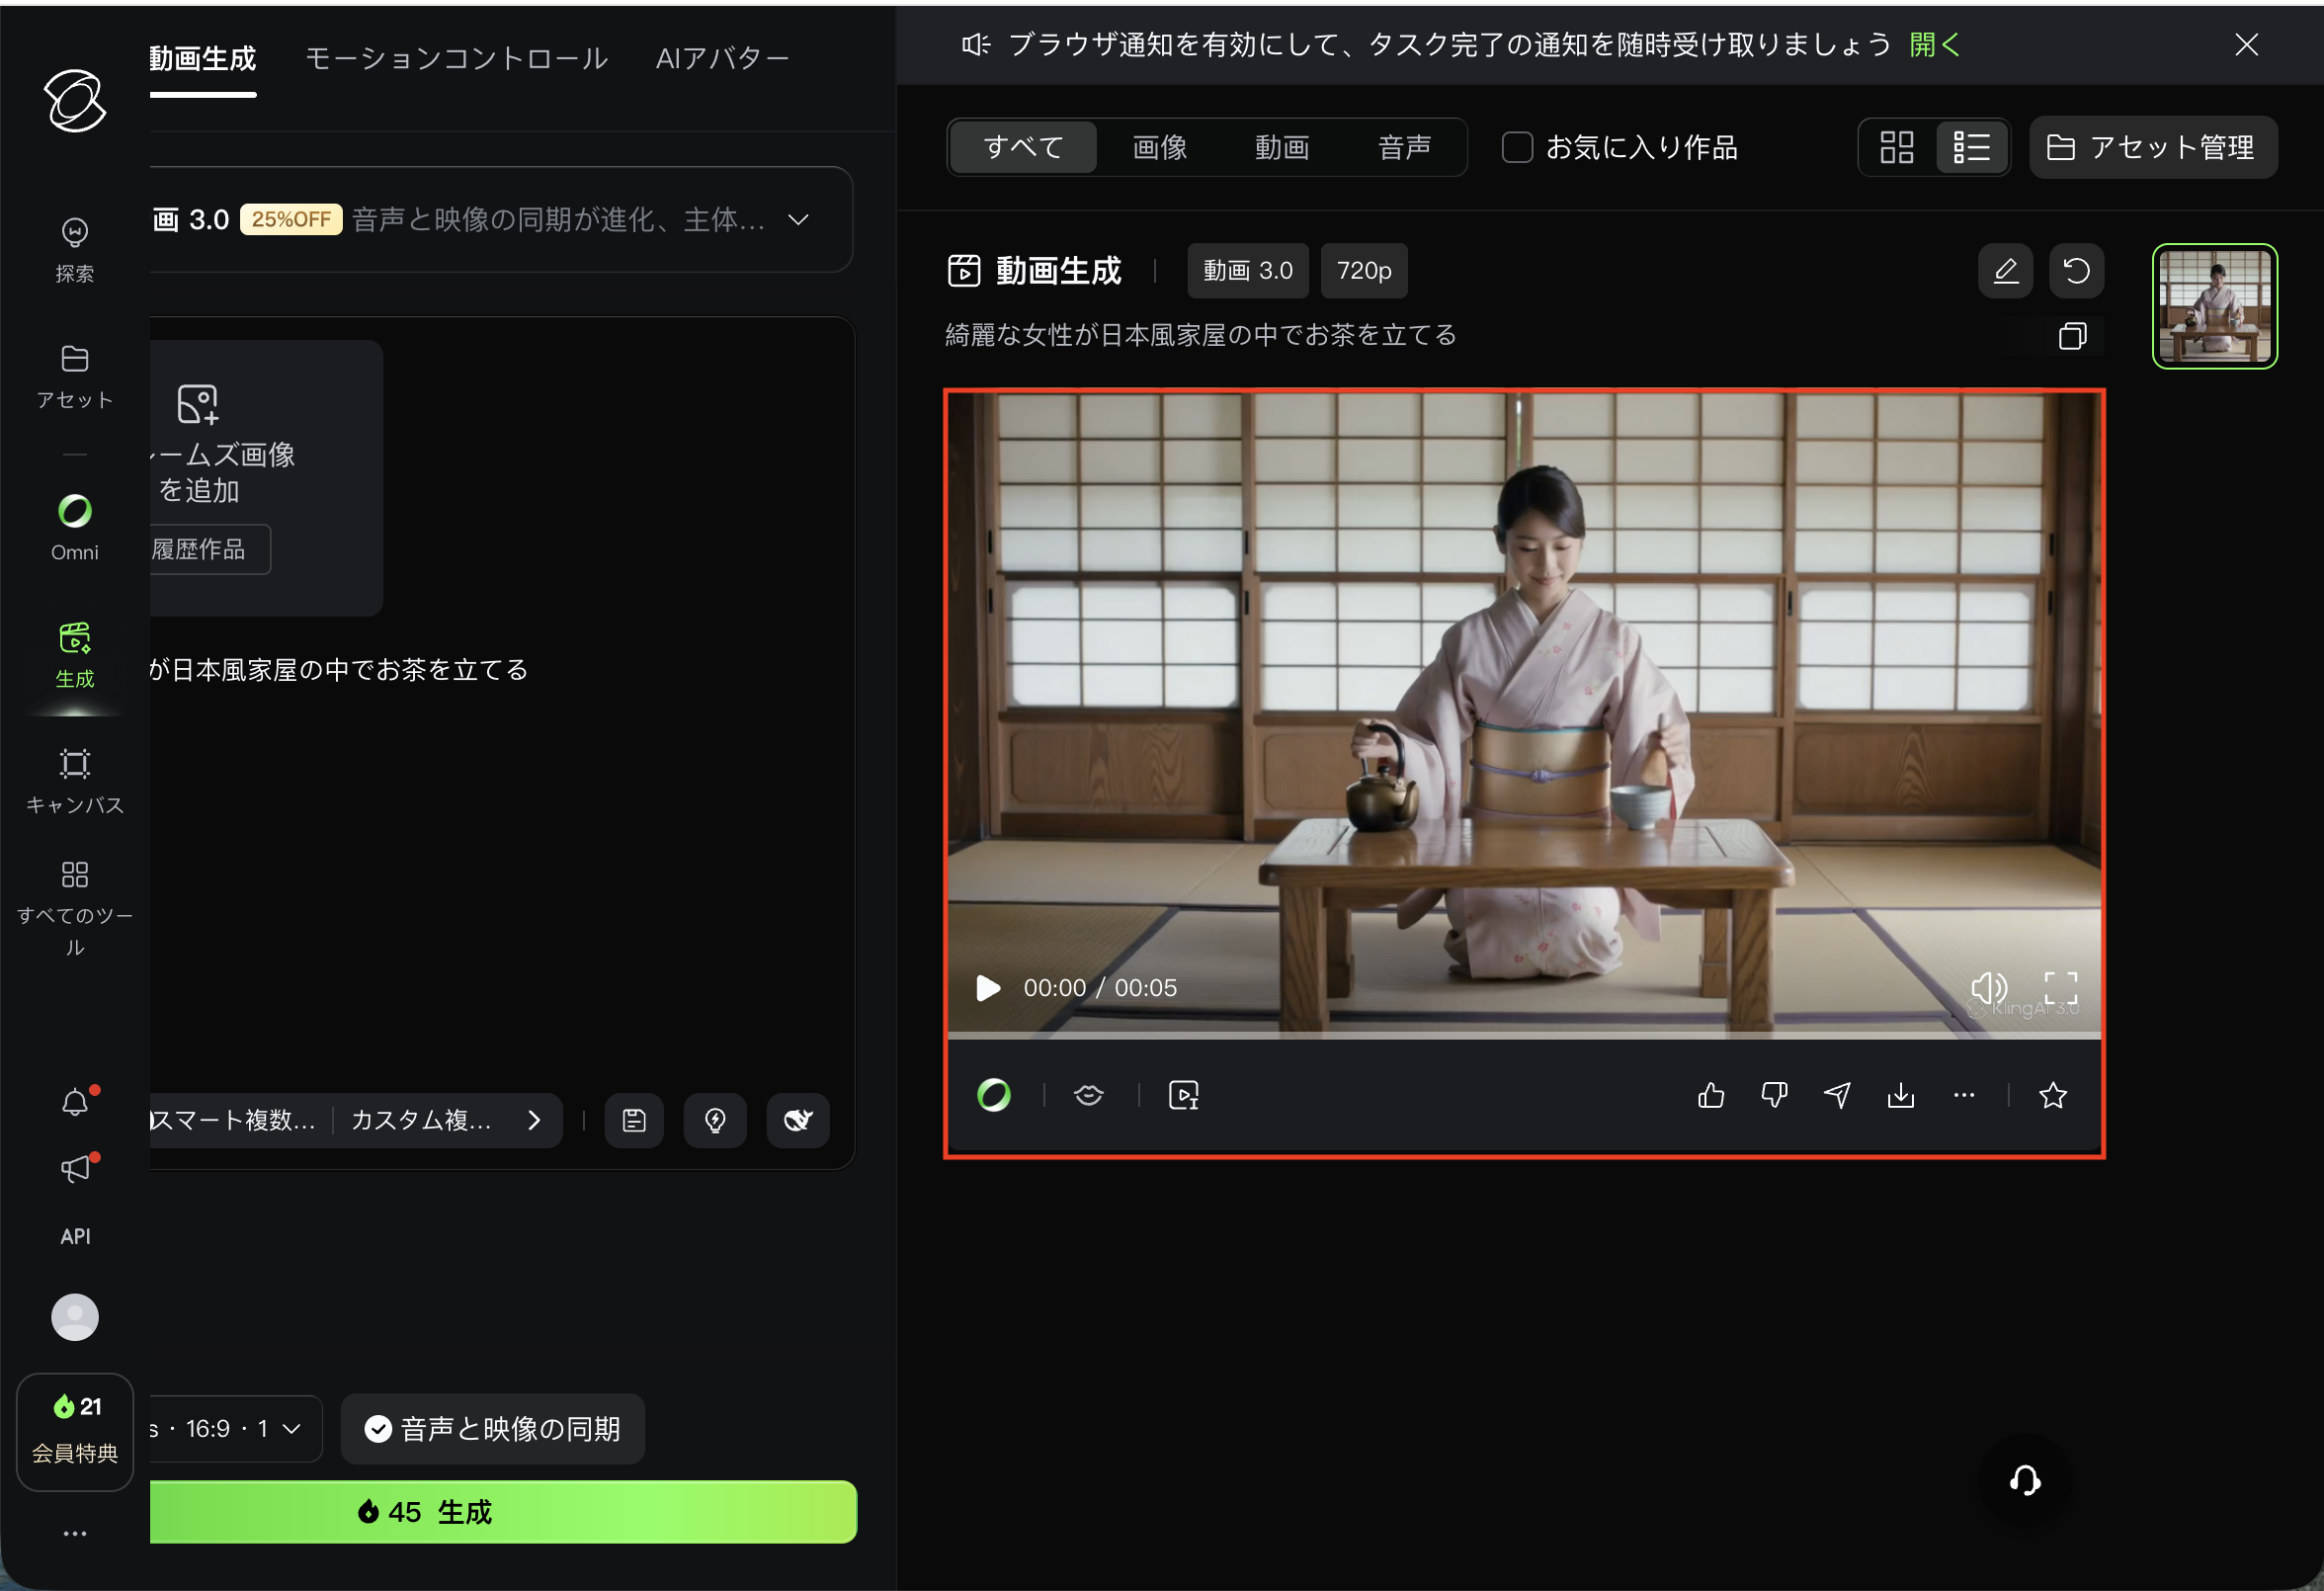Open the アセット管理 button
Viewport: 2324px width, 1591px height.
[x=2152, y=148]
